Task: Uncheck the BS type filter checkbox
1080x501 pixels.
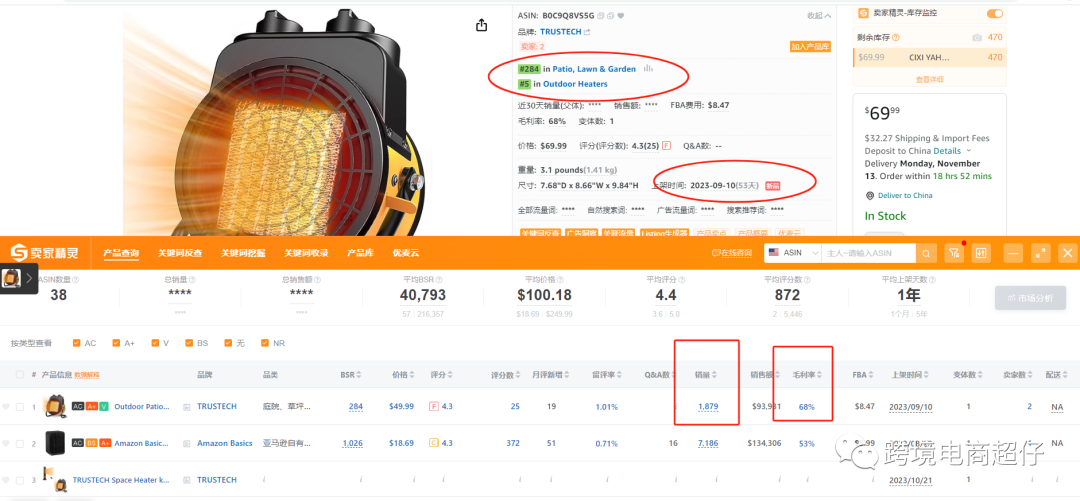Action: click(x=189, y=342)
